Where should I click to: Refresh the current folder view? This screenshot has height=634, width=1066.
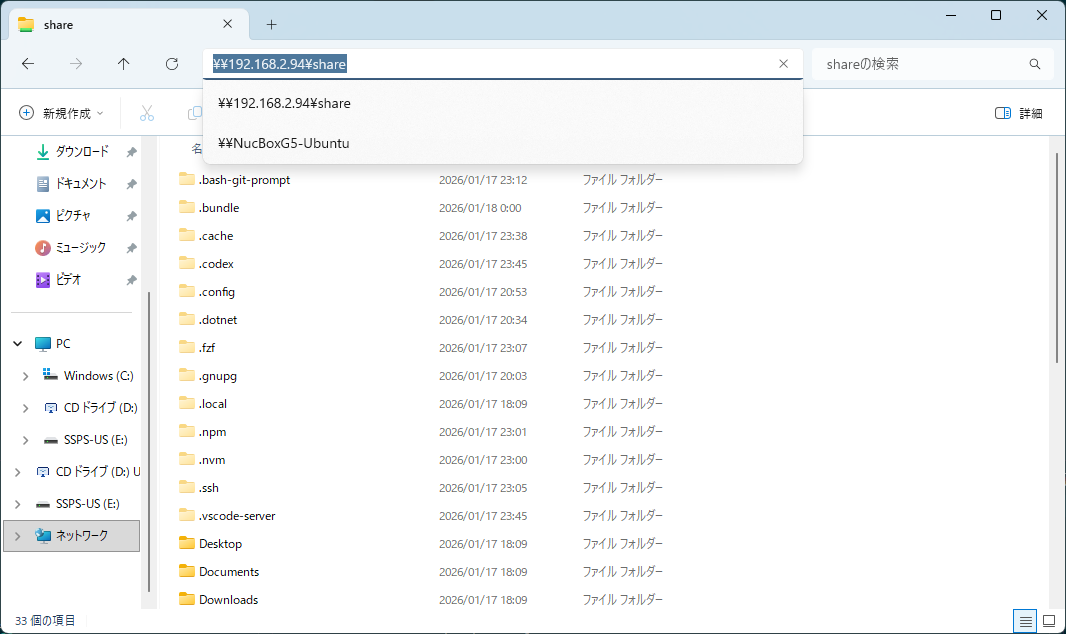point(171,63)
